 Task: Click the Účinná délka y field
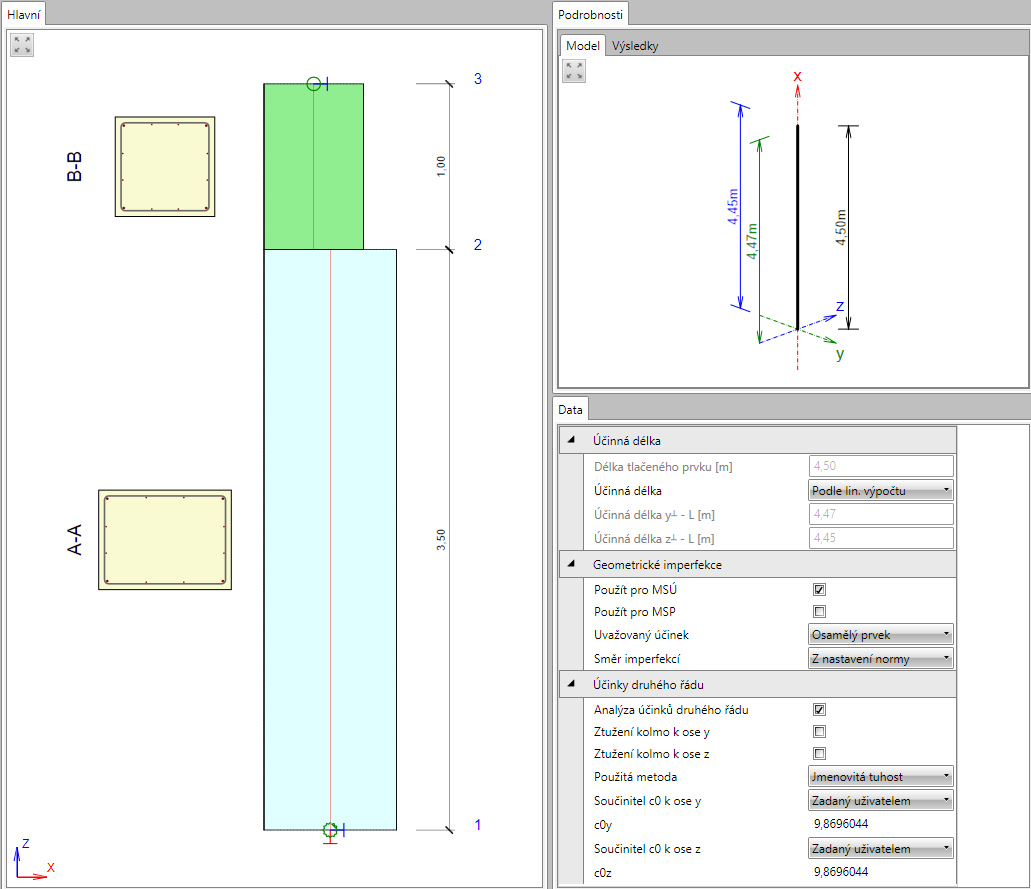[881, 514]
